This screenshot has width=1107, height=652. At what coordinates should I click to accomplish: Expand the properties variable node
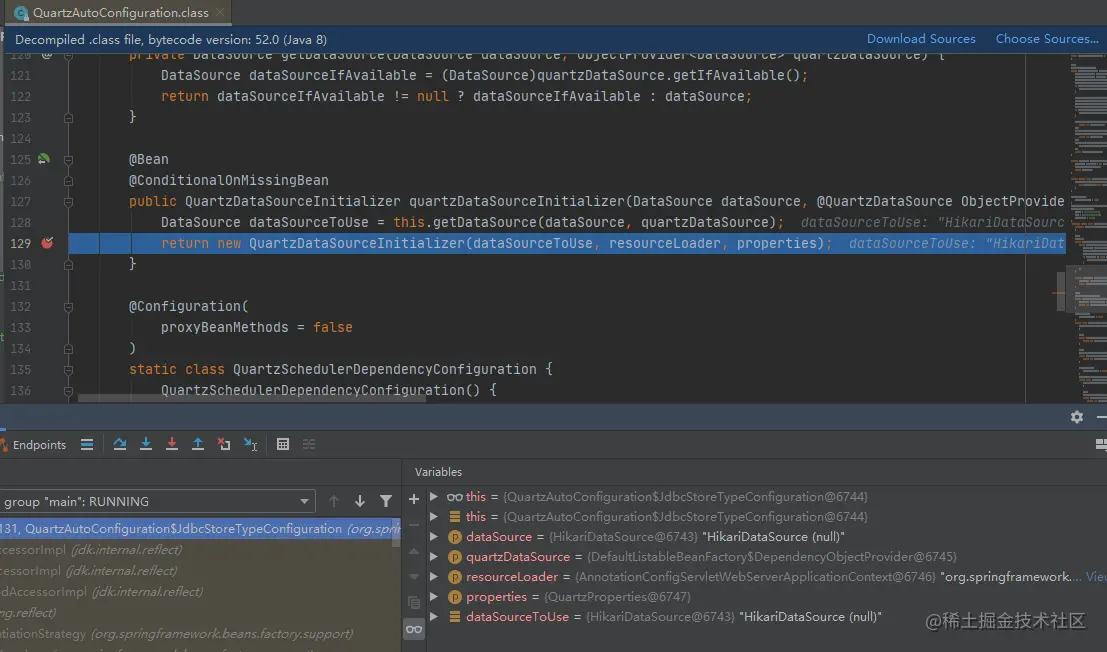[x=434, y=597]
